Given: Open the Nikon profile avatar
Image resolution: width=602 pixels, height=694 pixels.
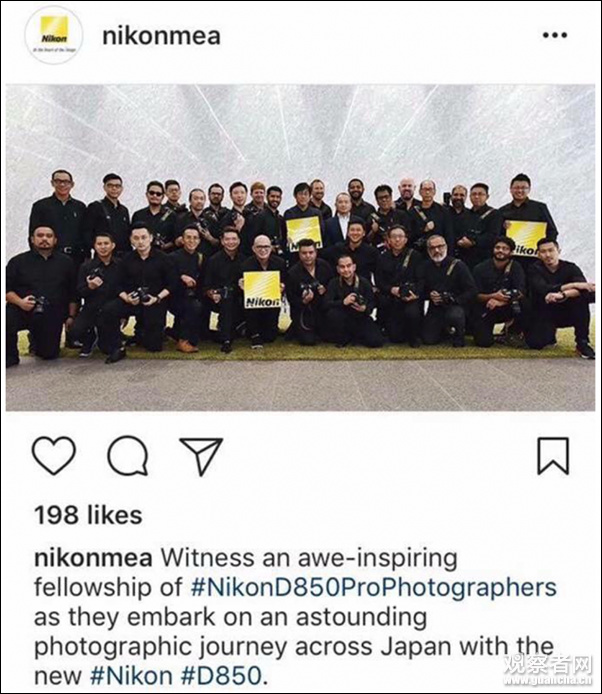Looking at the screenshot, I should (x=54, y=35).
